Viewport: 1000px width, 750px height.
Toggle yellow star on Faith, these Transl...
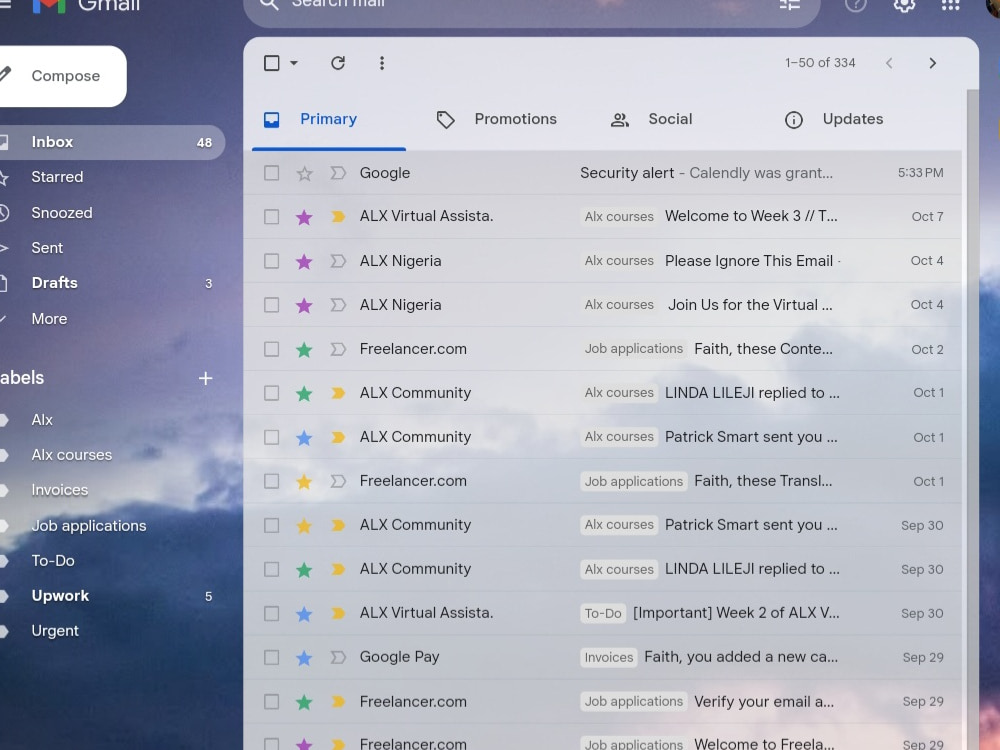[x=304, y=481]
